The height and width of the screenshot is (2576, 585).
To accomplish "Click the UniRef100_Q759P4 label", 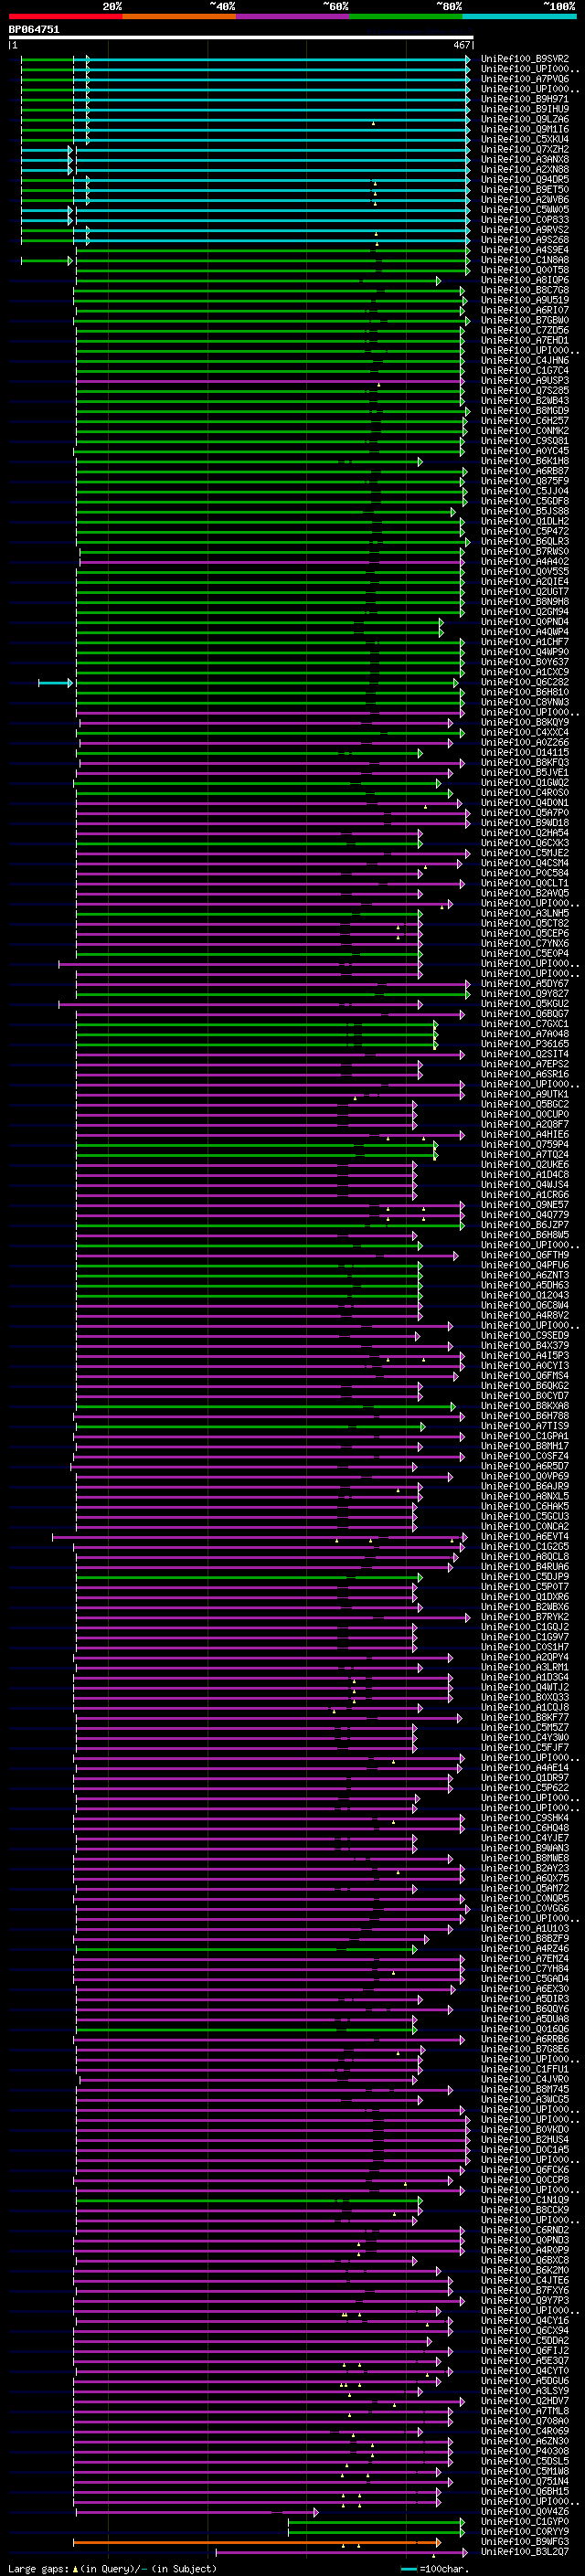I will tap(525, 1144).
